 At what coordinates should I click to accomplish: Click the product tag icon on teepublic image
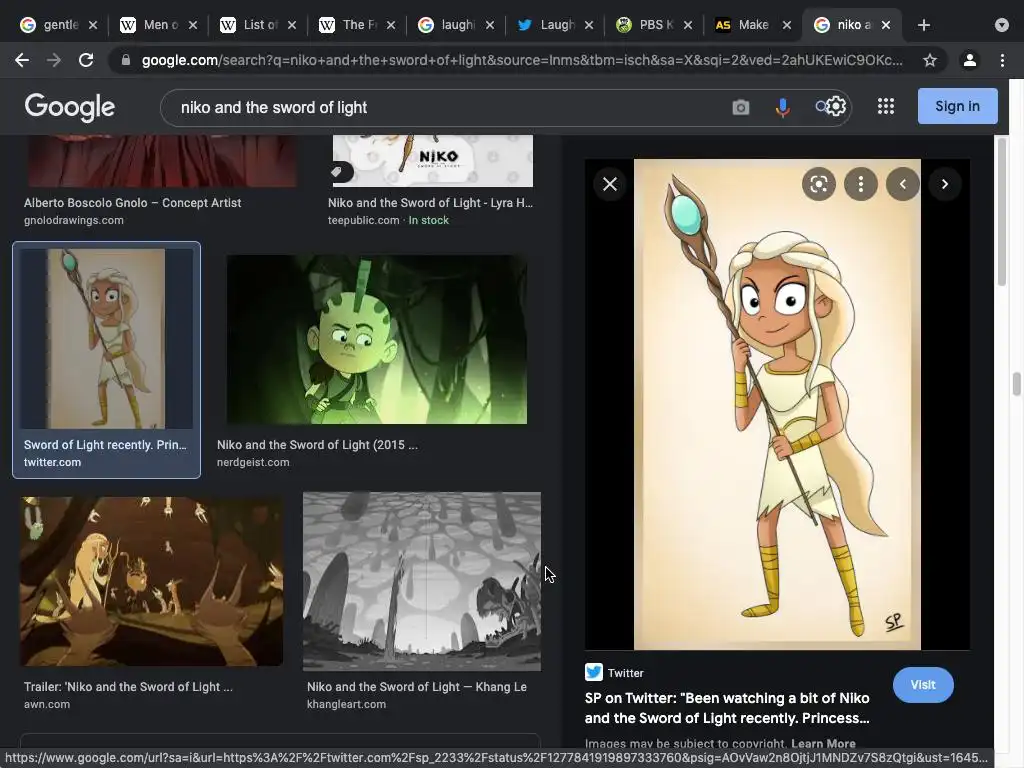pos(337,172)
